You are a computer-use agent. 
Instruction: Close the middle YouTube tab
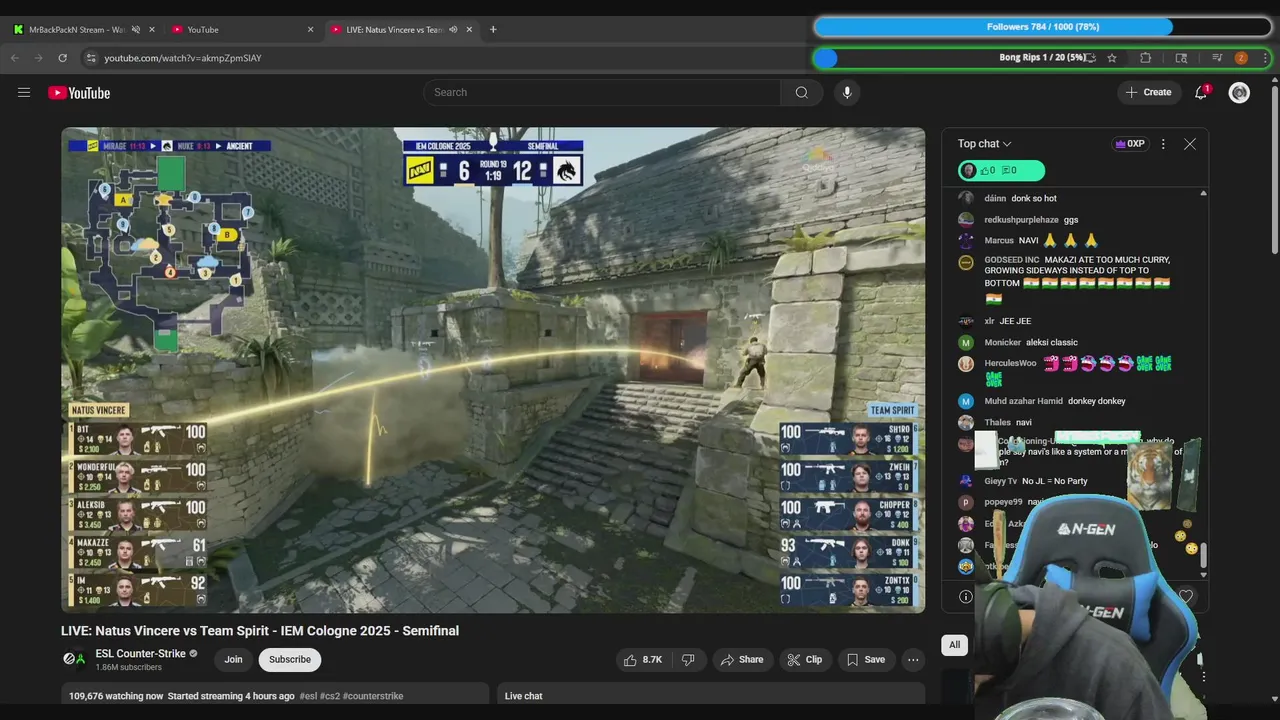310,30
